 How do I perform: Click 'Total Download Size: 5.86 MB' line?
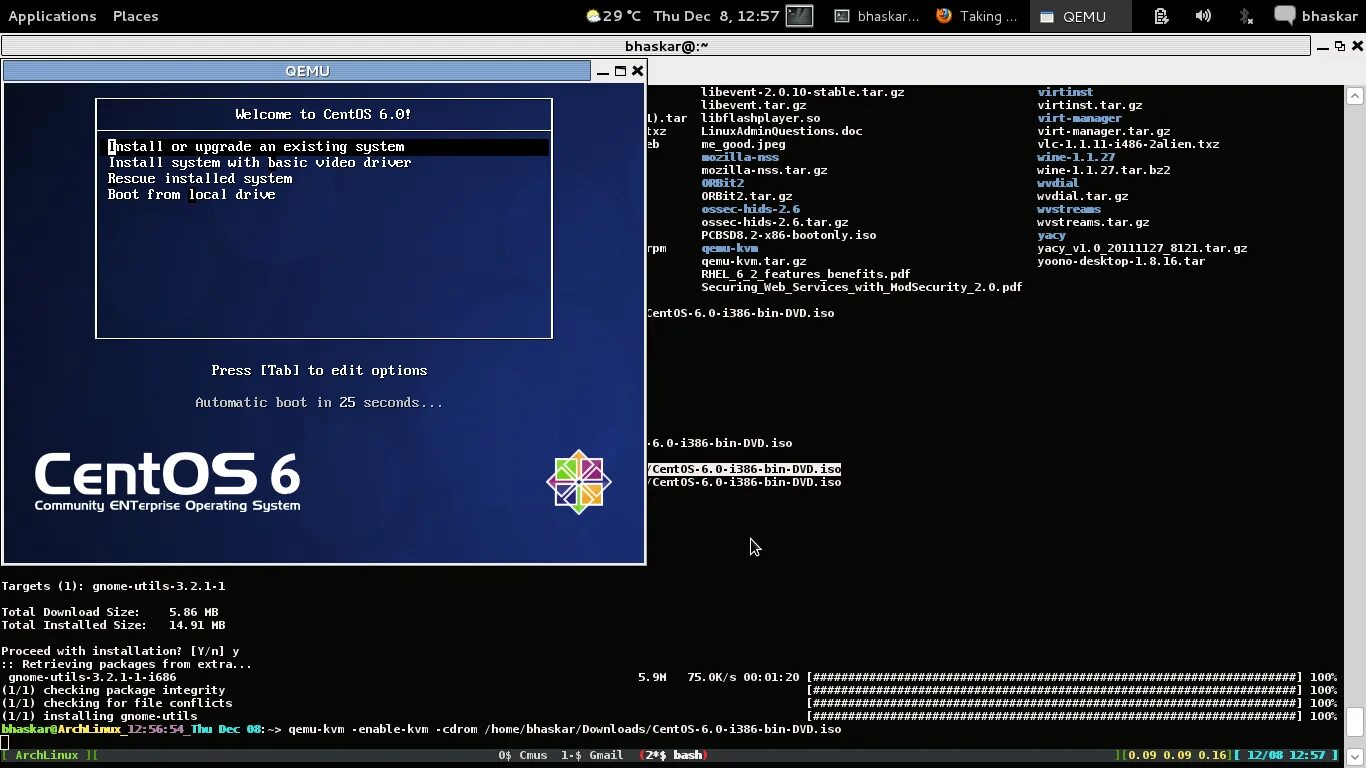coord(110,612)
